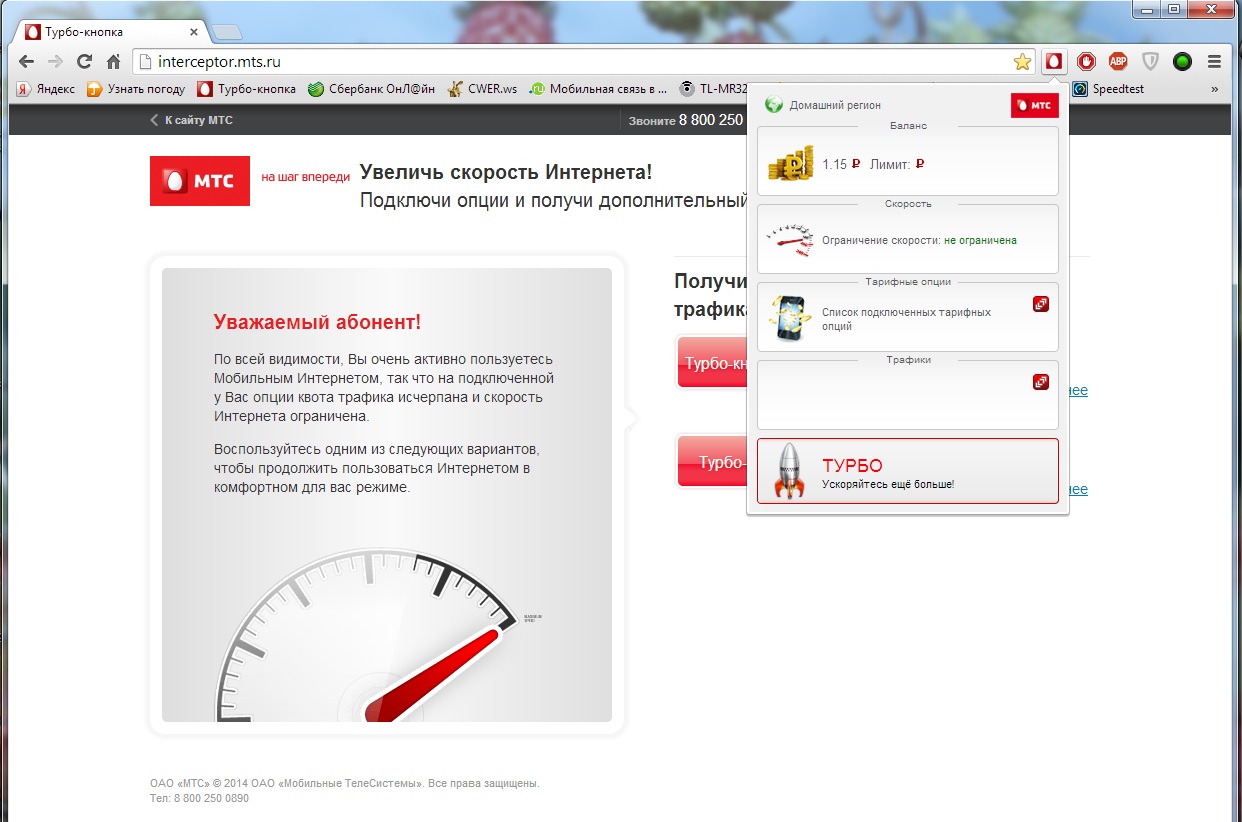The height and width of the screenshot is (822, 1242).
Task: Reload the page with the refresh icon
Action: point(84,61)
